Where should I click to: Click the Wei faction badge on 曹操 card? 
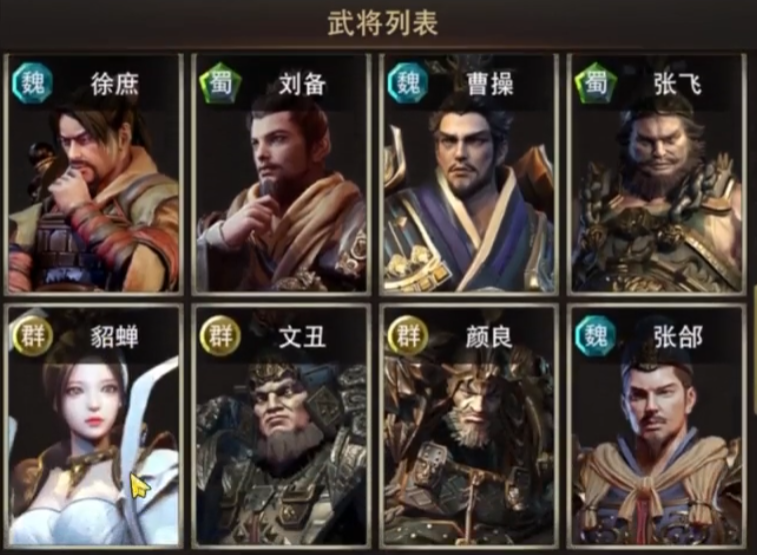pos(408,83)
